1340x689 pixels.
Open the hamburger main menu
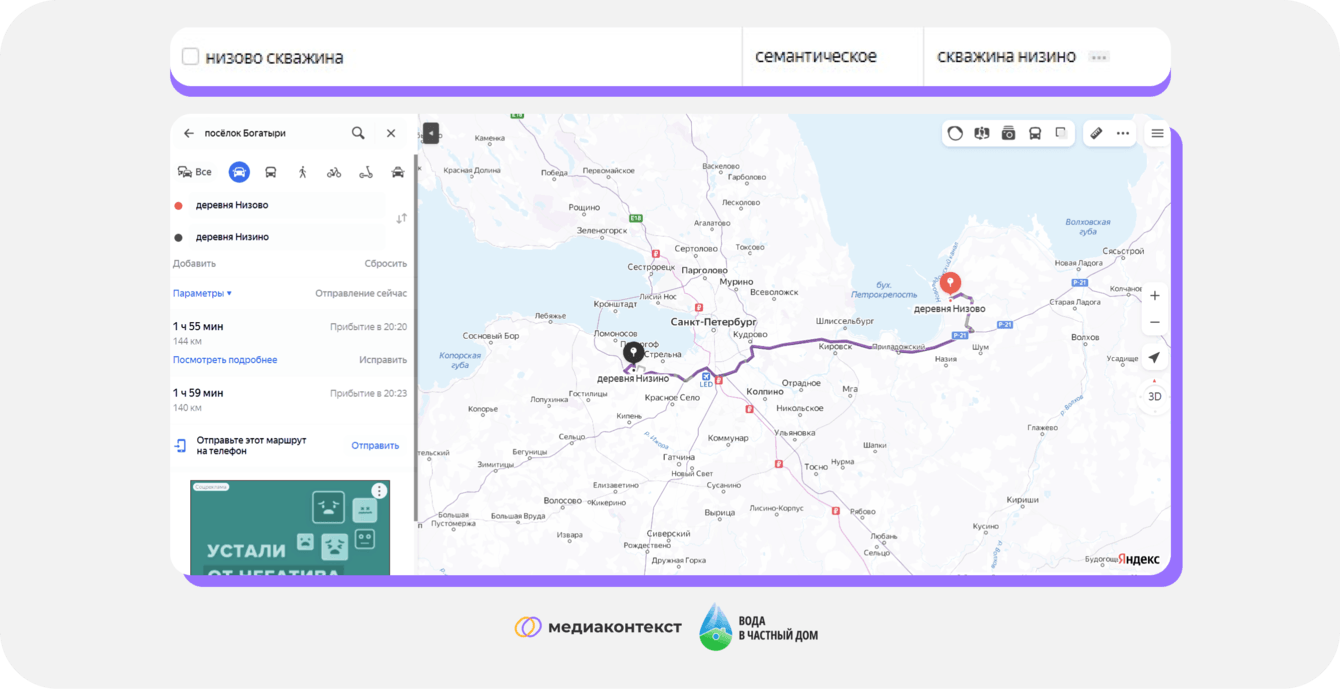click(x=1157, y=133)
